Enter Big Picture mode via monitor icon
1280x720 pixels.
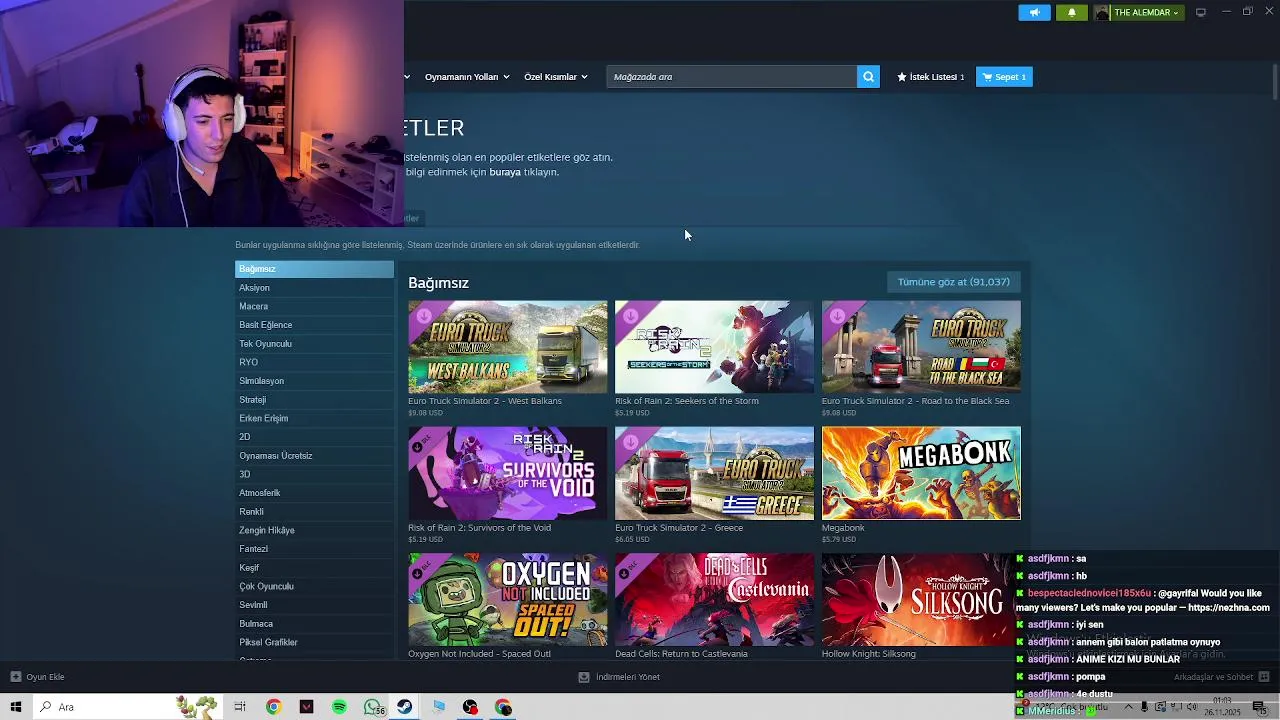coord(1201,13)
